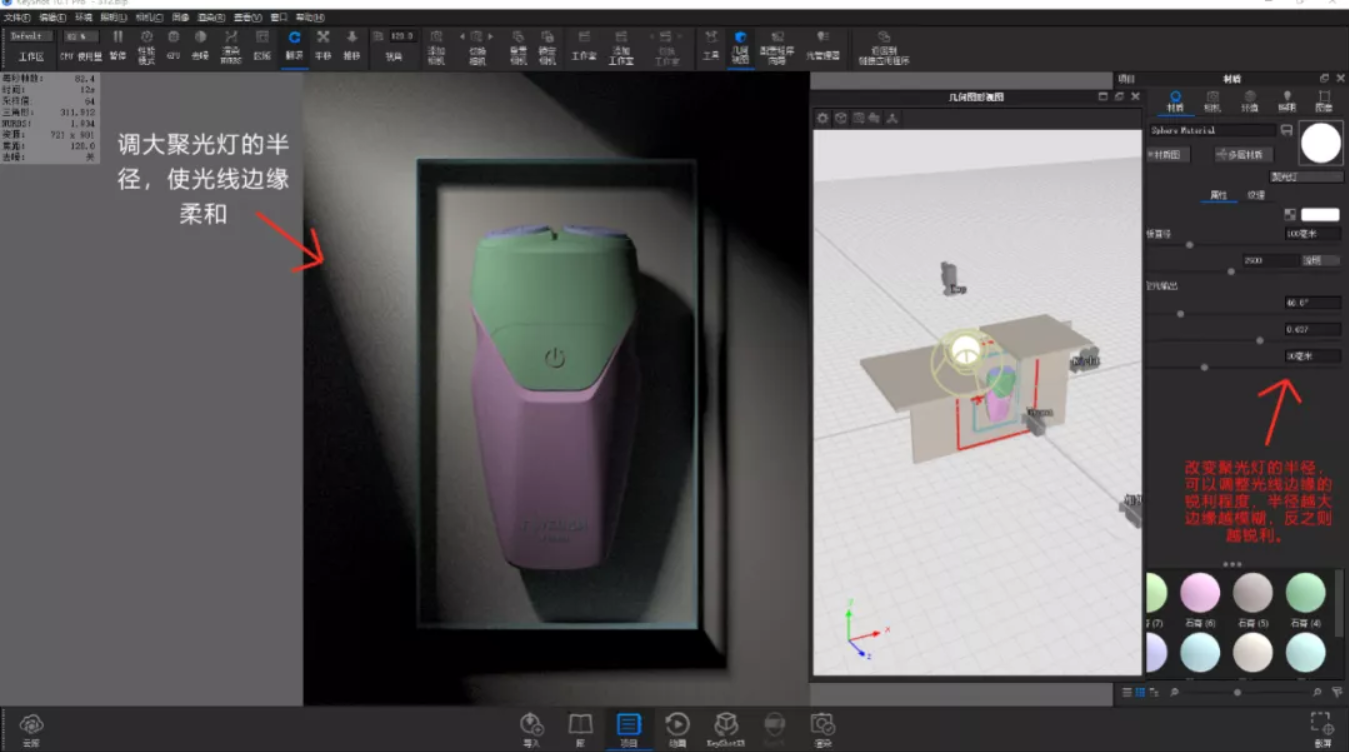This screenshot has width=1349, height=752.
Task: Open the Tools toolbar button
Action: 711,45
